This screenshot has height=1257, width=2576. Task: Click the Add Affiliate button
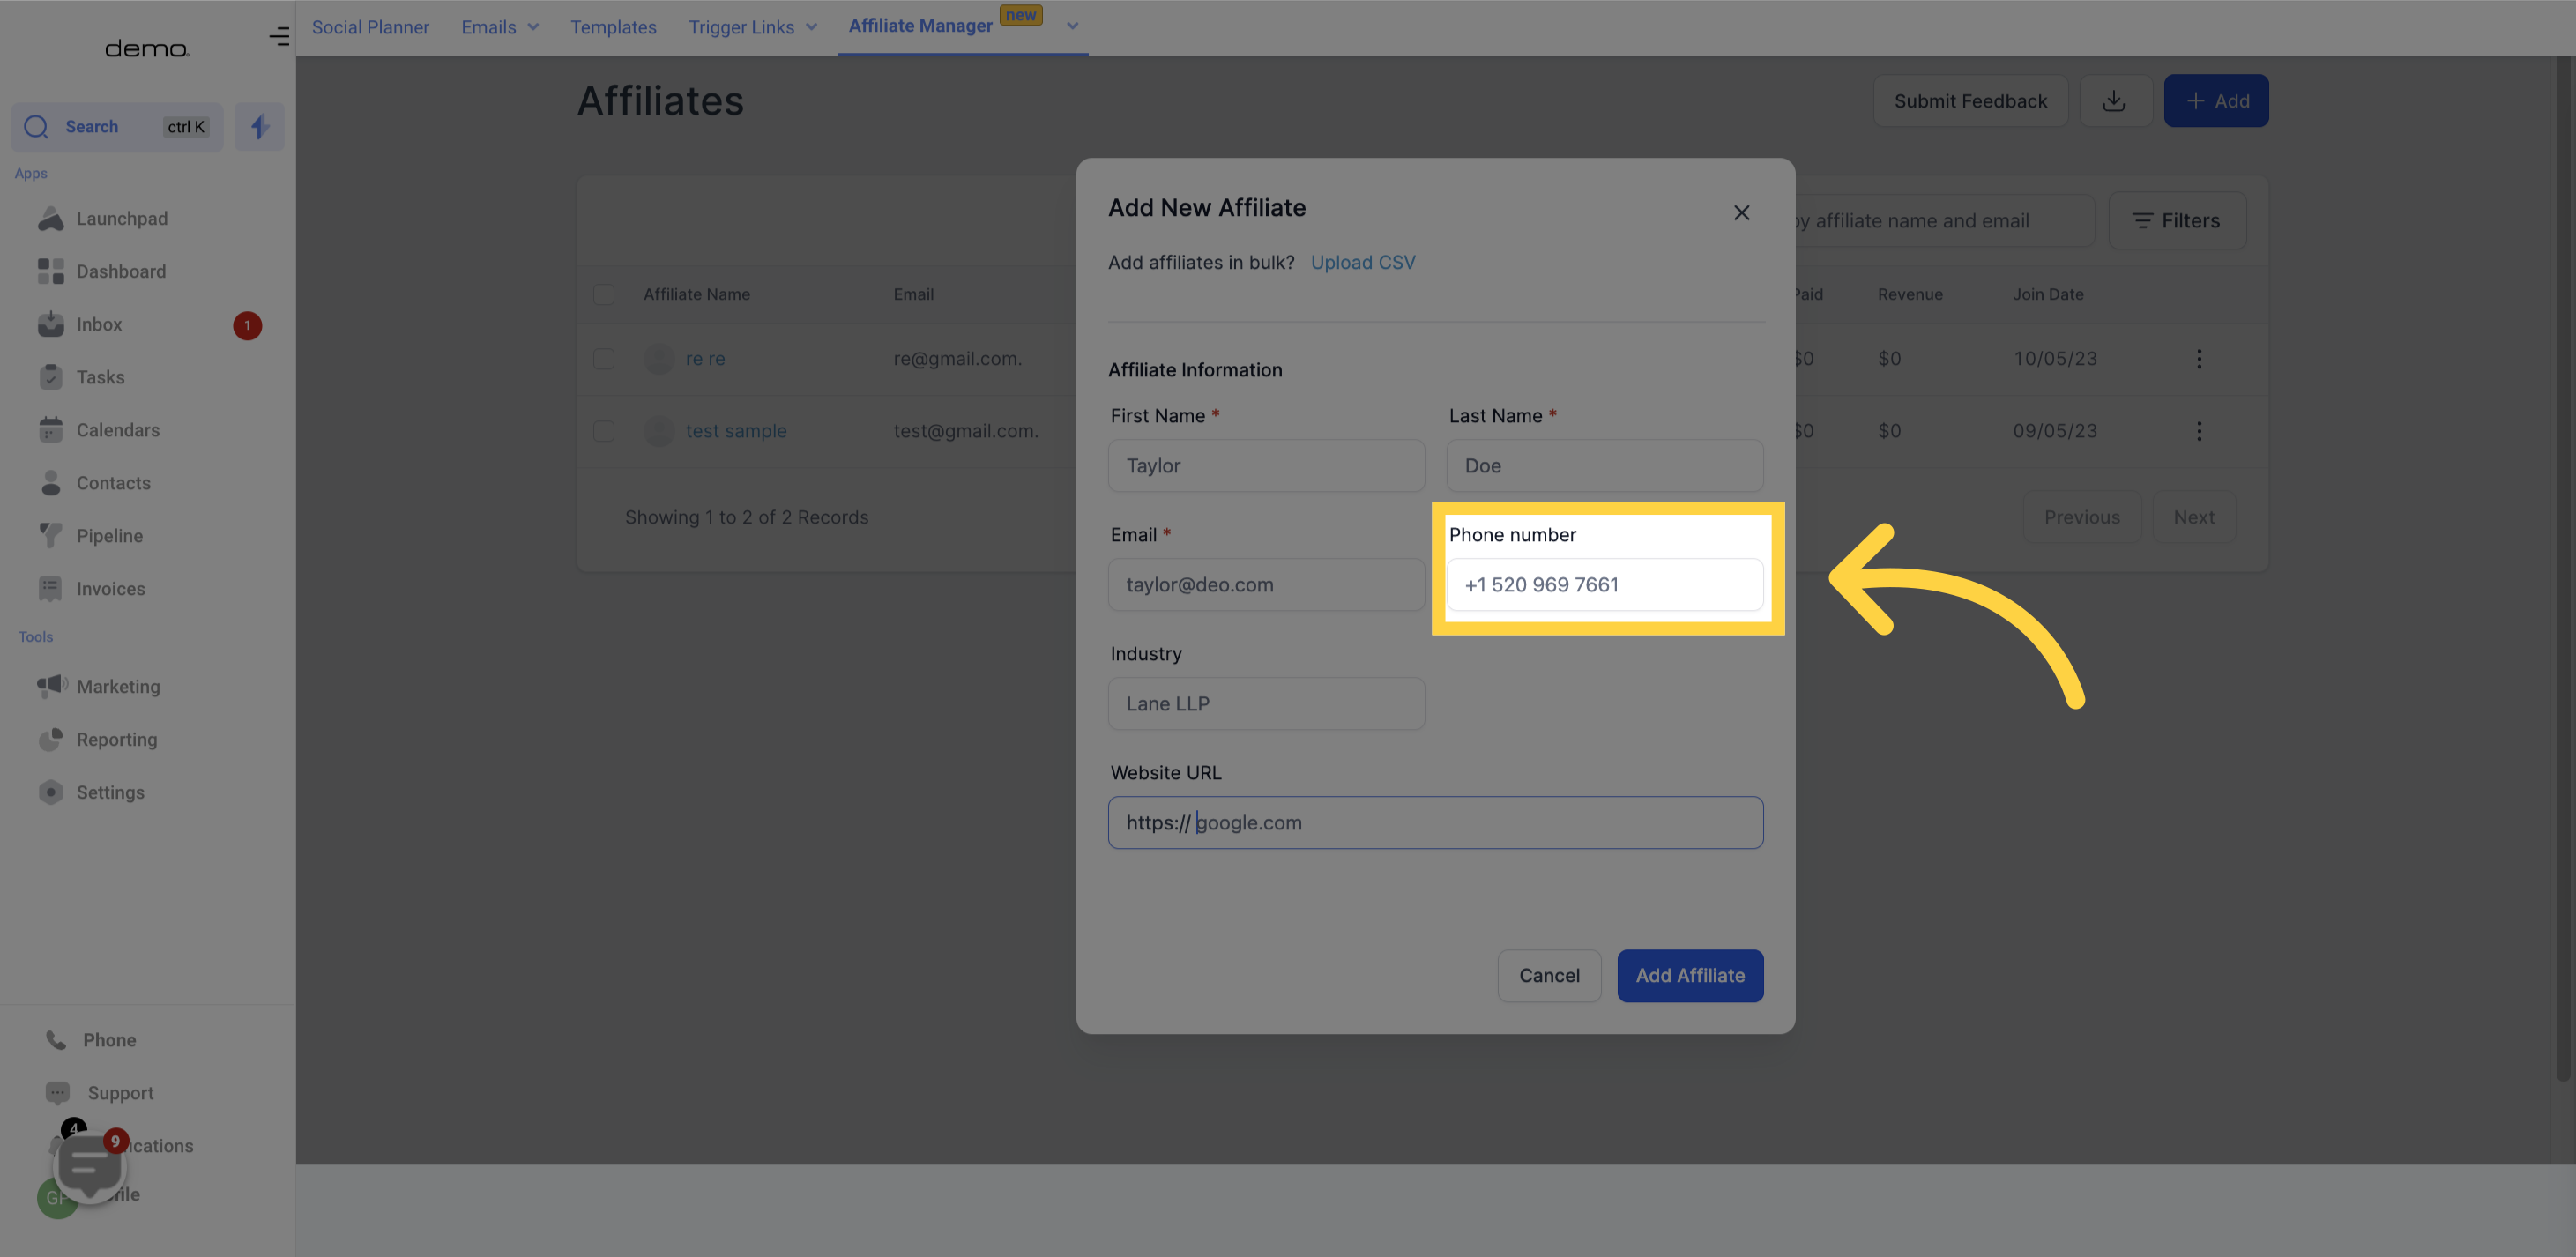pos(1690,975)
